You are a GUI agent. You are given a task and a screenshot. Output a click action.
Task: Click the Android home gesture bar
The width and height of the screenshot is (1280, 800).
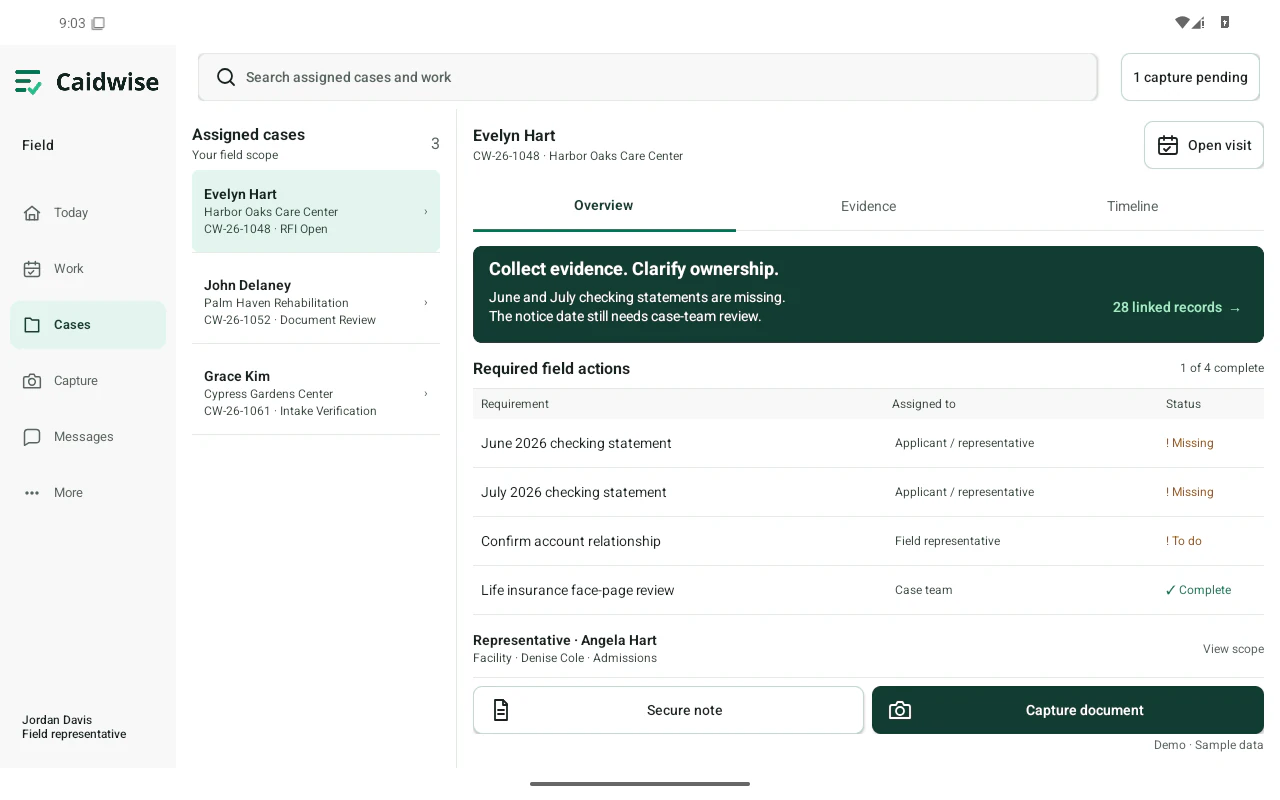[x=640, y=784]
